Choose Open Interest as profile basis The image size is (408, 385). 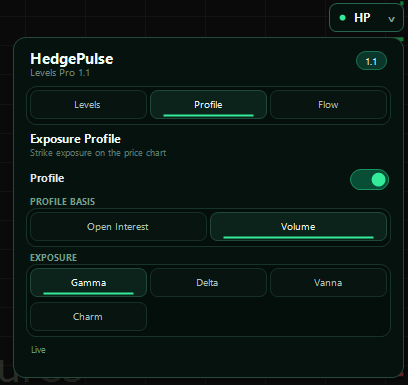(x=118, y=227)
